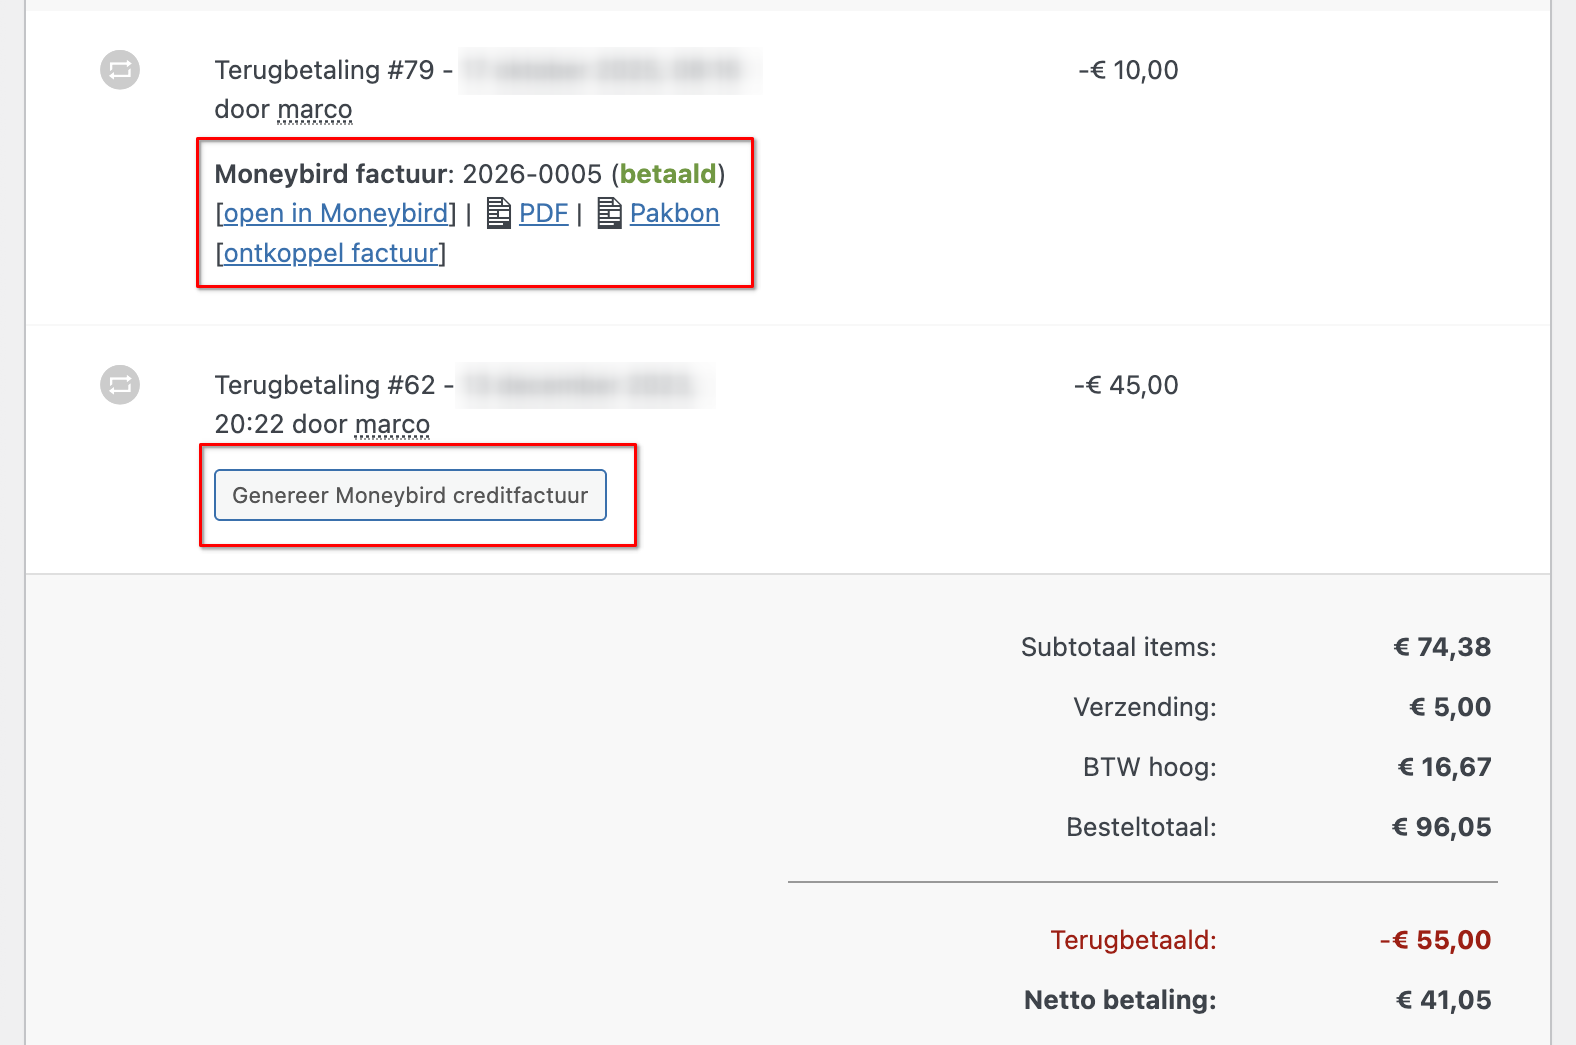Select the Terugbetaling #62 title text
Viewport: 1576px width, 1045px height.
point(324,385)
